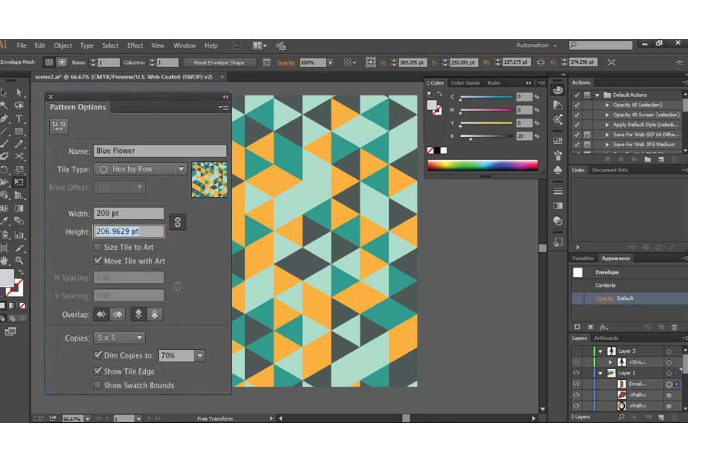Click the Cyan slider track
The height and width of the screenshot is (450, 720).
(x=486, y=97)
